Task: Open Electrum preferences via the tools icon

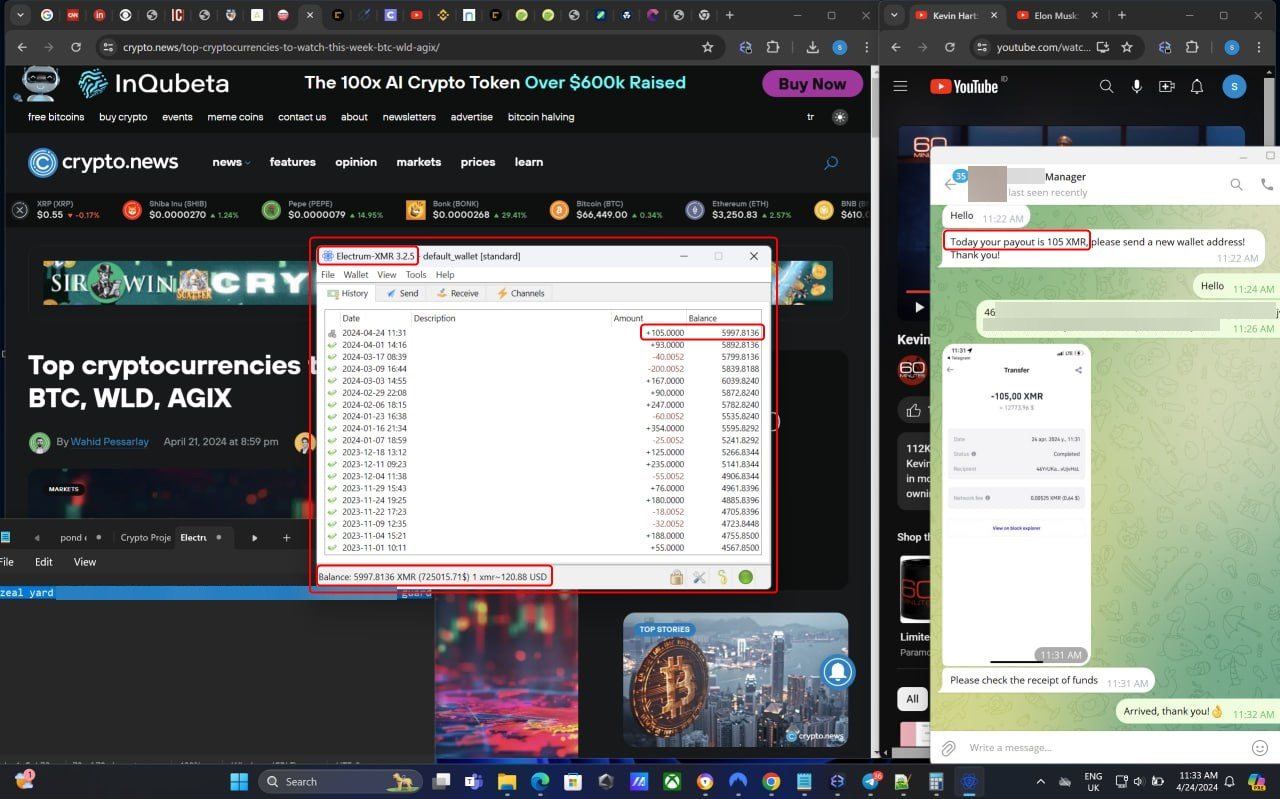Action: 699,577
